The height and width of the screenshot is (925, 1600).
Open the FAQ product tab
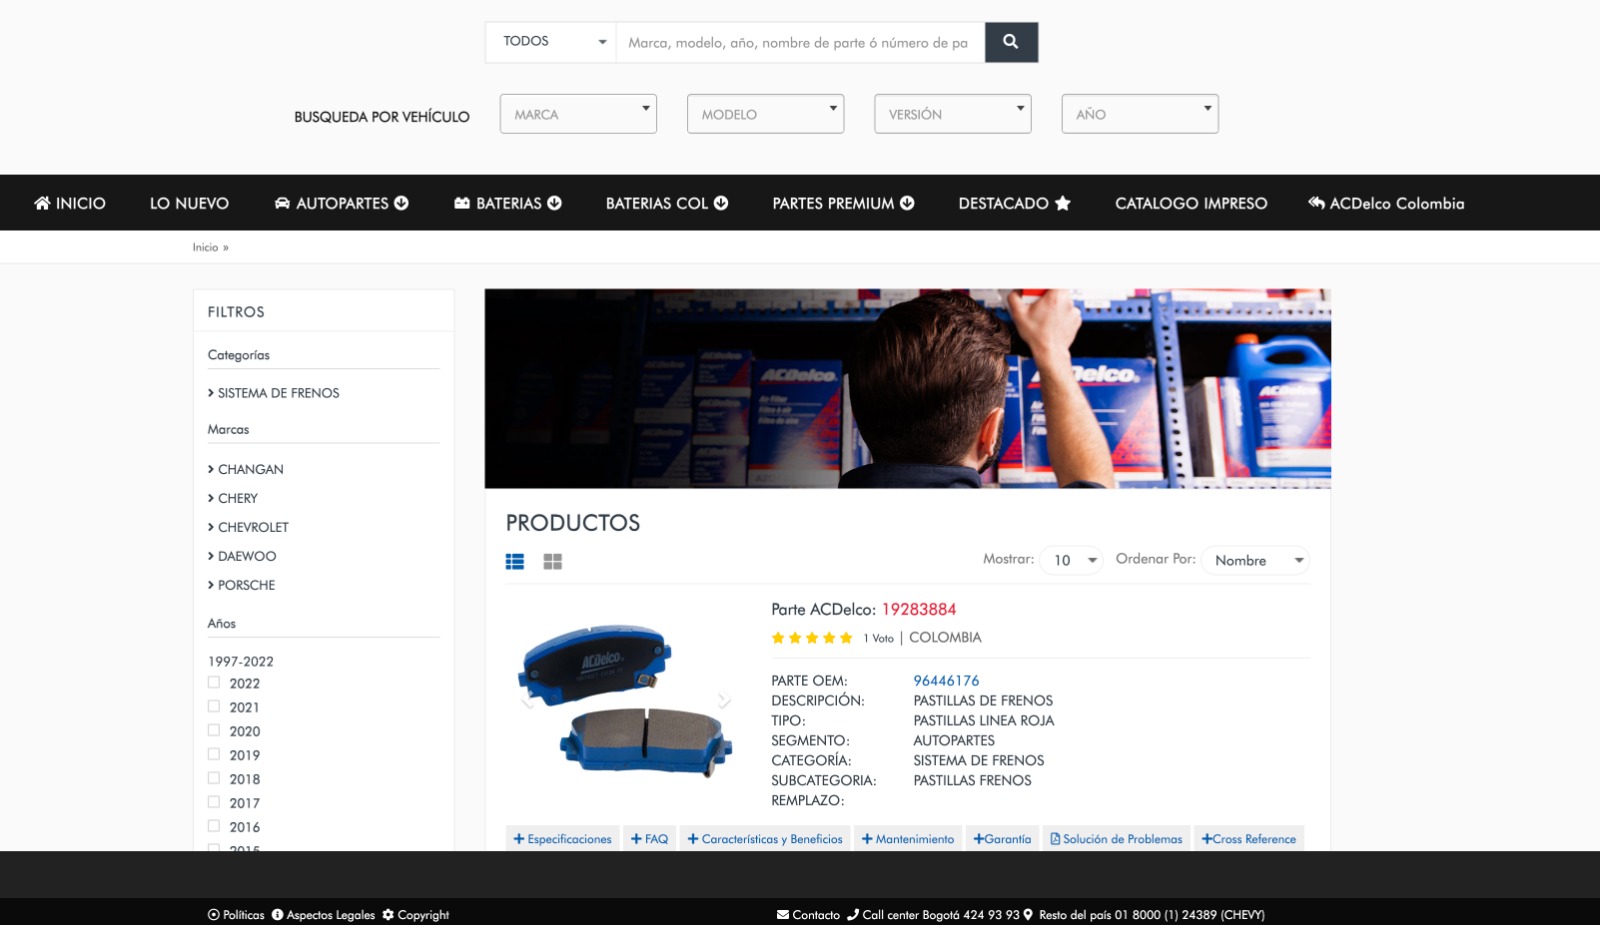coord(650,839)
